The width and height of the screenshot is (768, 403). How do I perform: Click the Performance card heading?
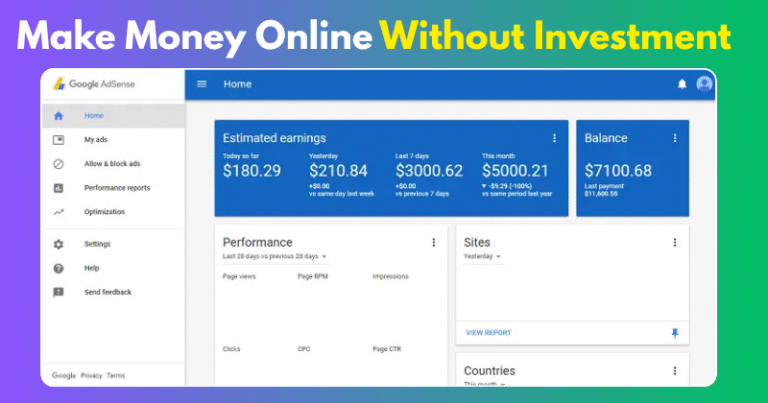coord(257,242)
